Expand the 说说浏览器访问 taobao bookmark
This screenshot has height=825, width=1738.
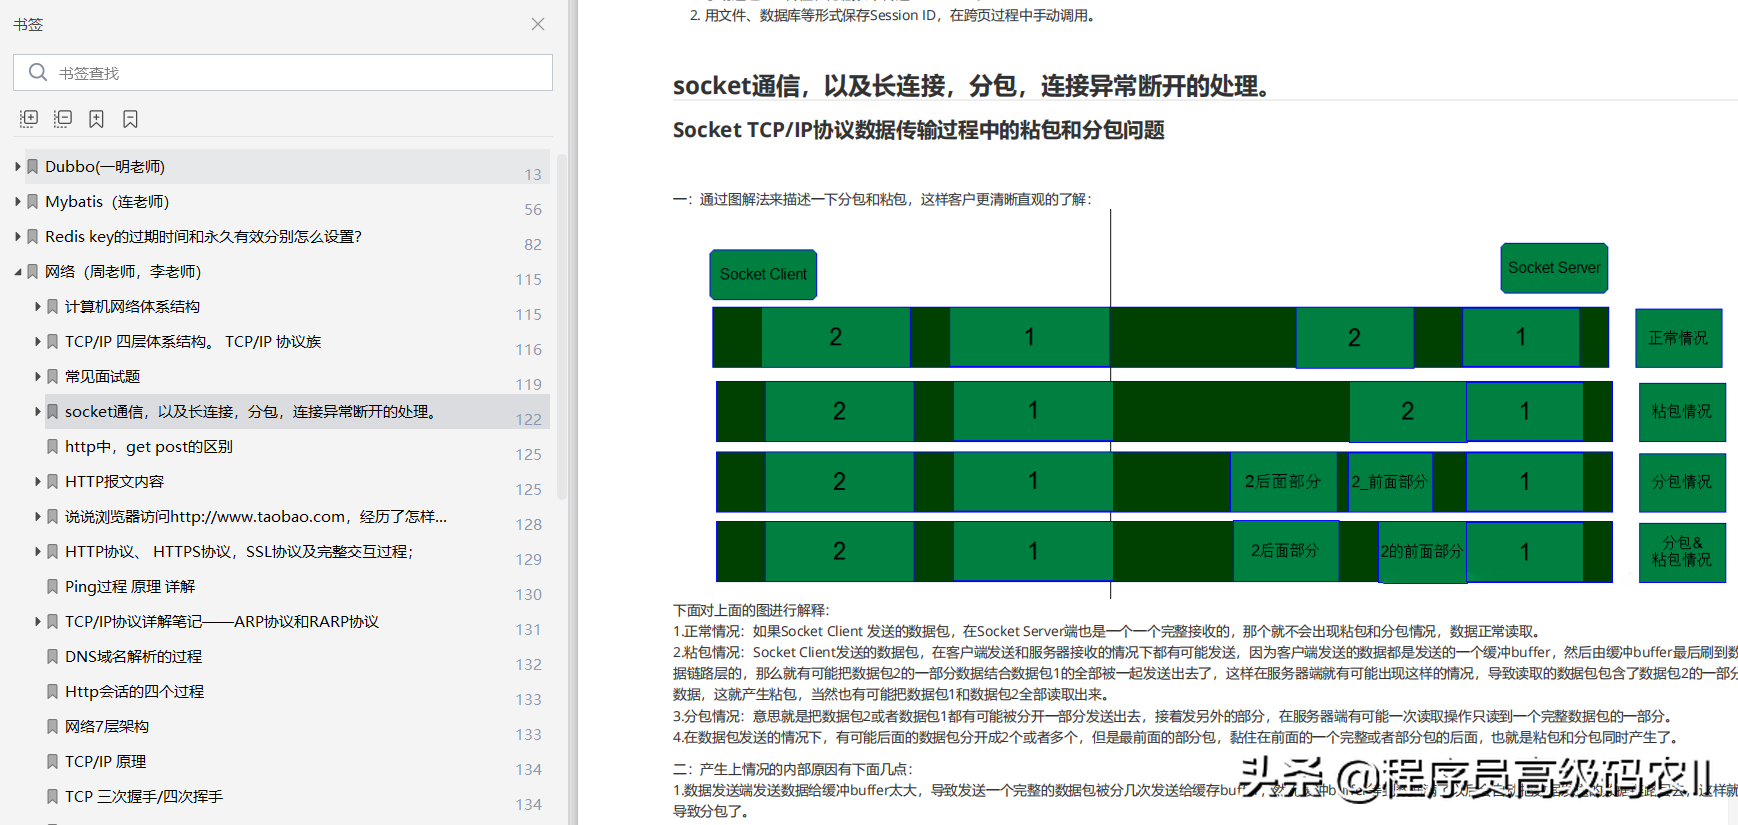[37, 516]
